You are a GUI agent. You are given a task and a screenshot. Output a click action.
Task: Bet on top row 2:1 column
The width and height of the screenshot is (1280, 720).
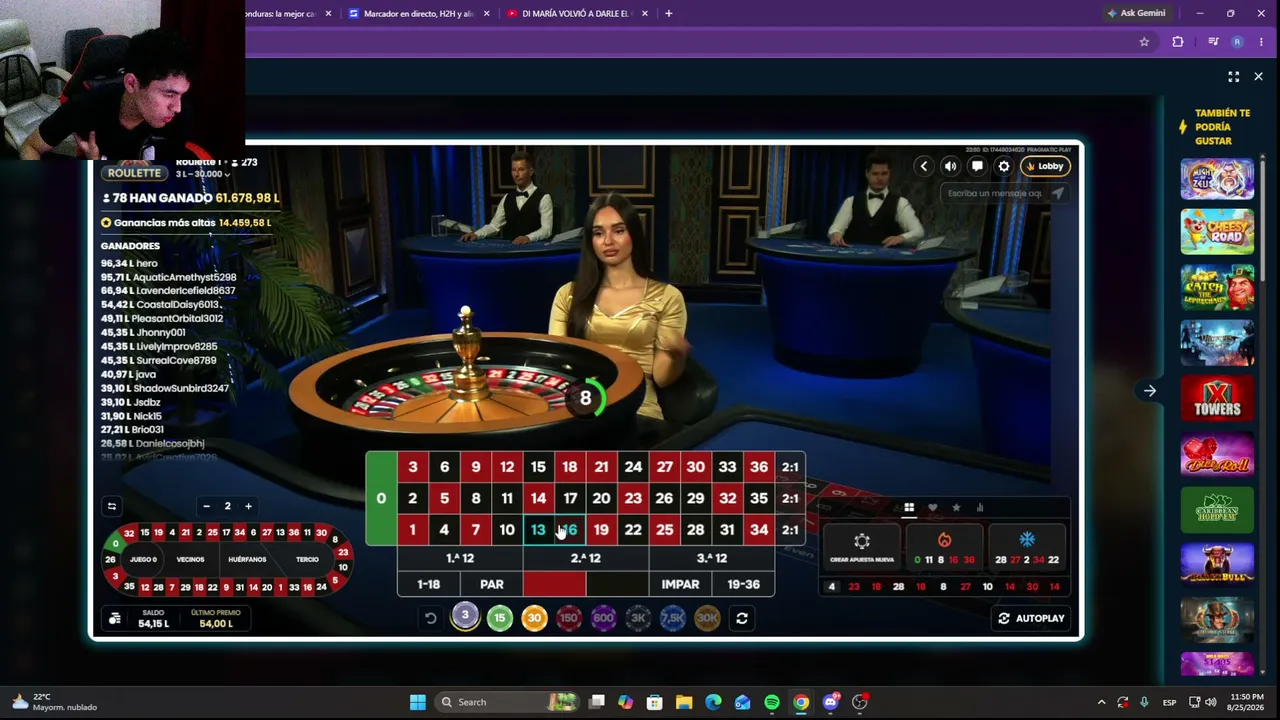point(790,467)
